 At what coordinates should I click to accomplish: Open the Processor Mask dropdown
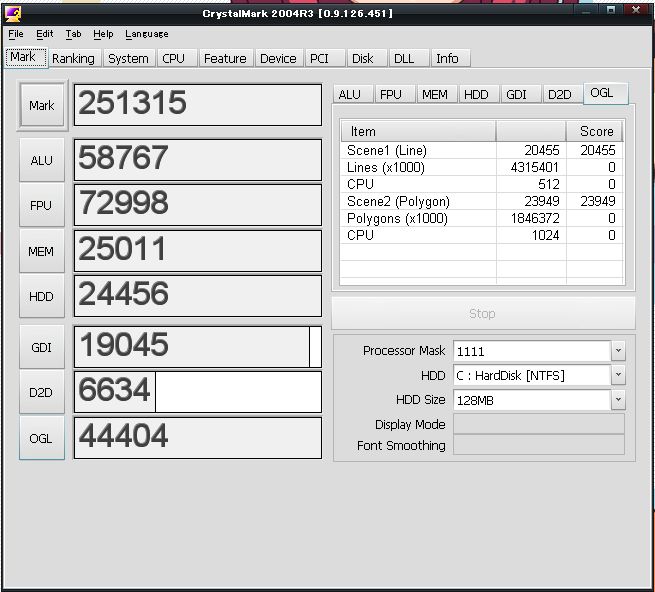618,351
